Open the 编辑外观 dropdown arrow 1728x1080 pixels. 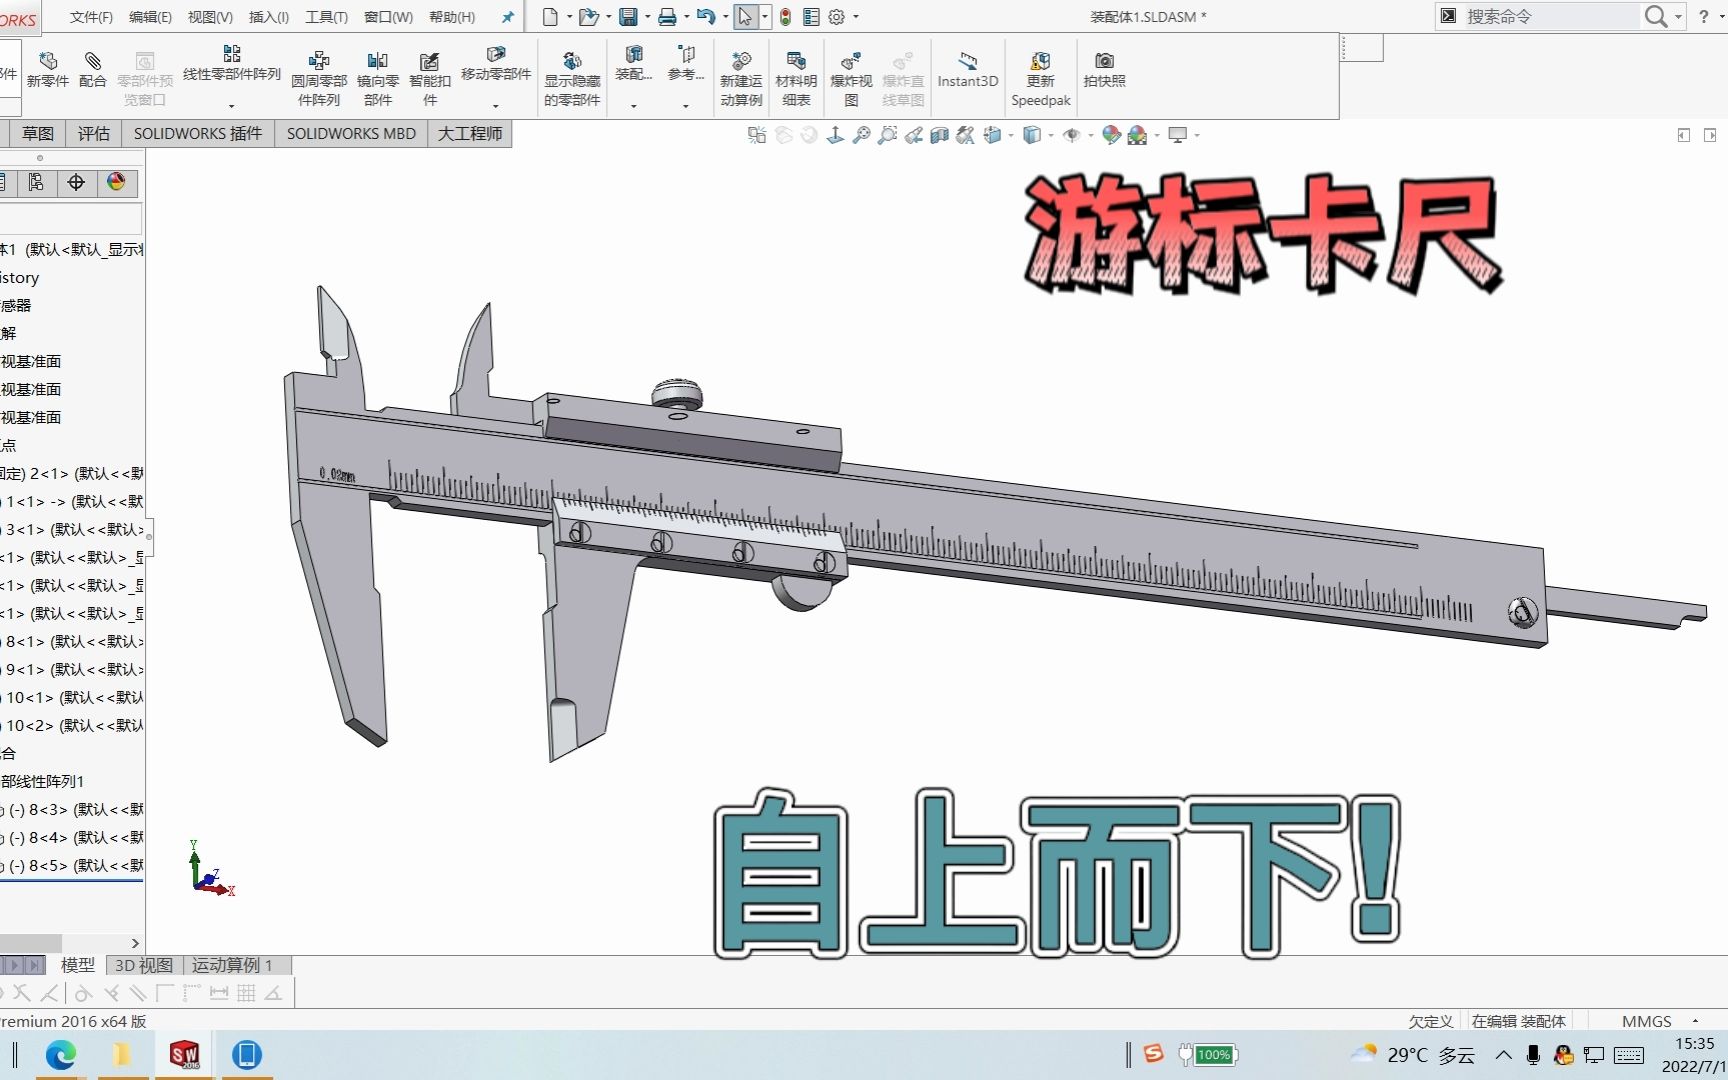[x=1155, y=135]
